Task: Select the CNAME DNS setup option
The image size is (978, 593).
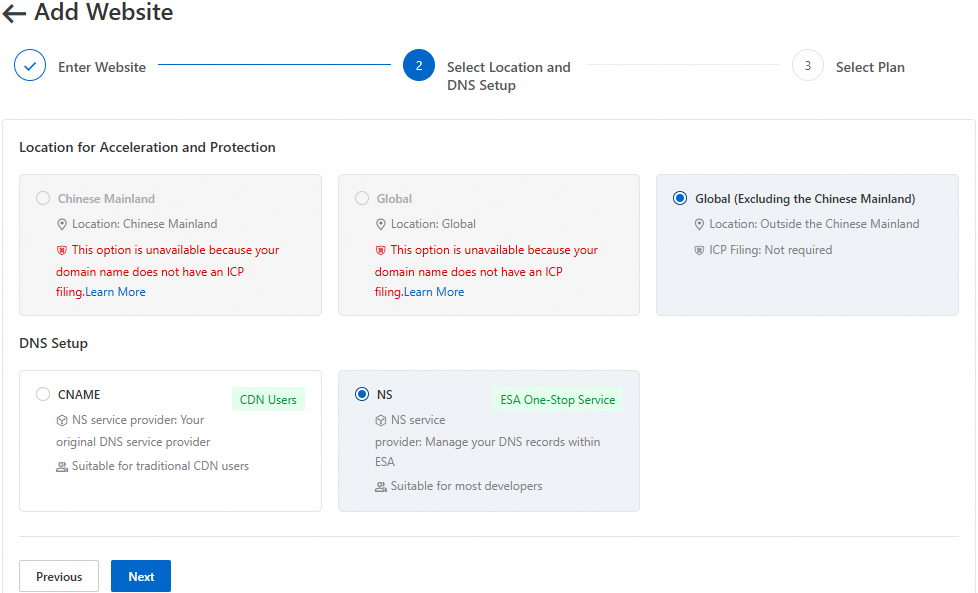Action: tap(43, 394)
